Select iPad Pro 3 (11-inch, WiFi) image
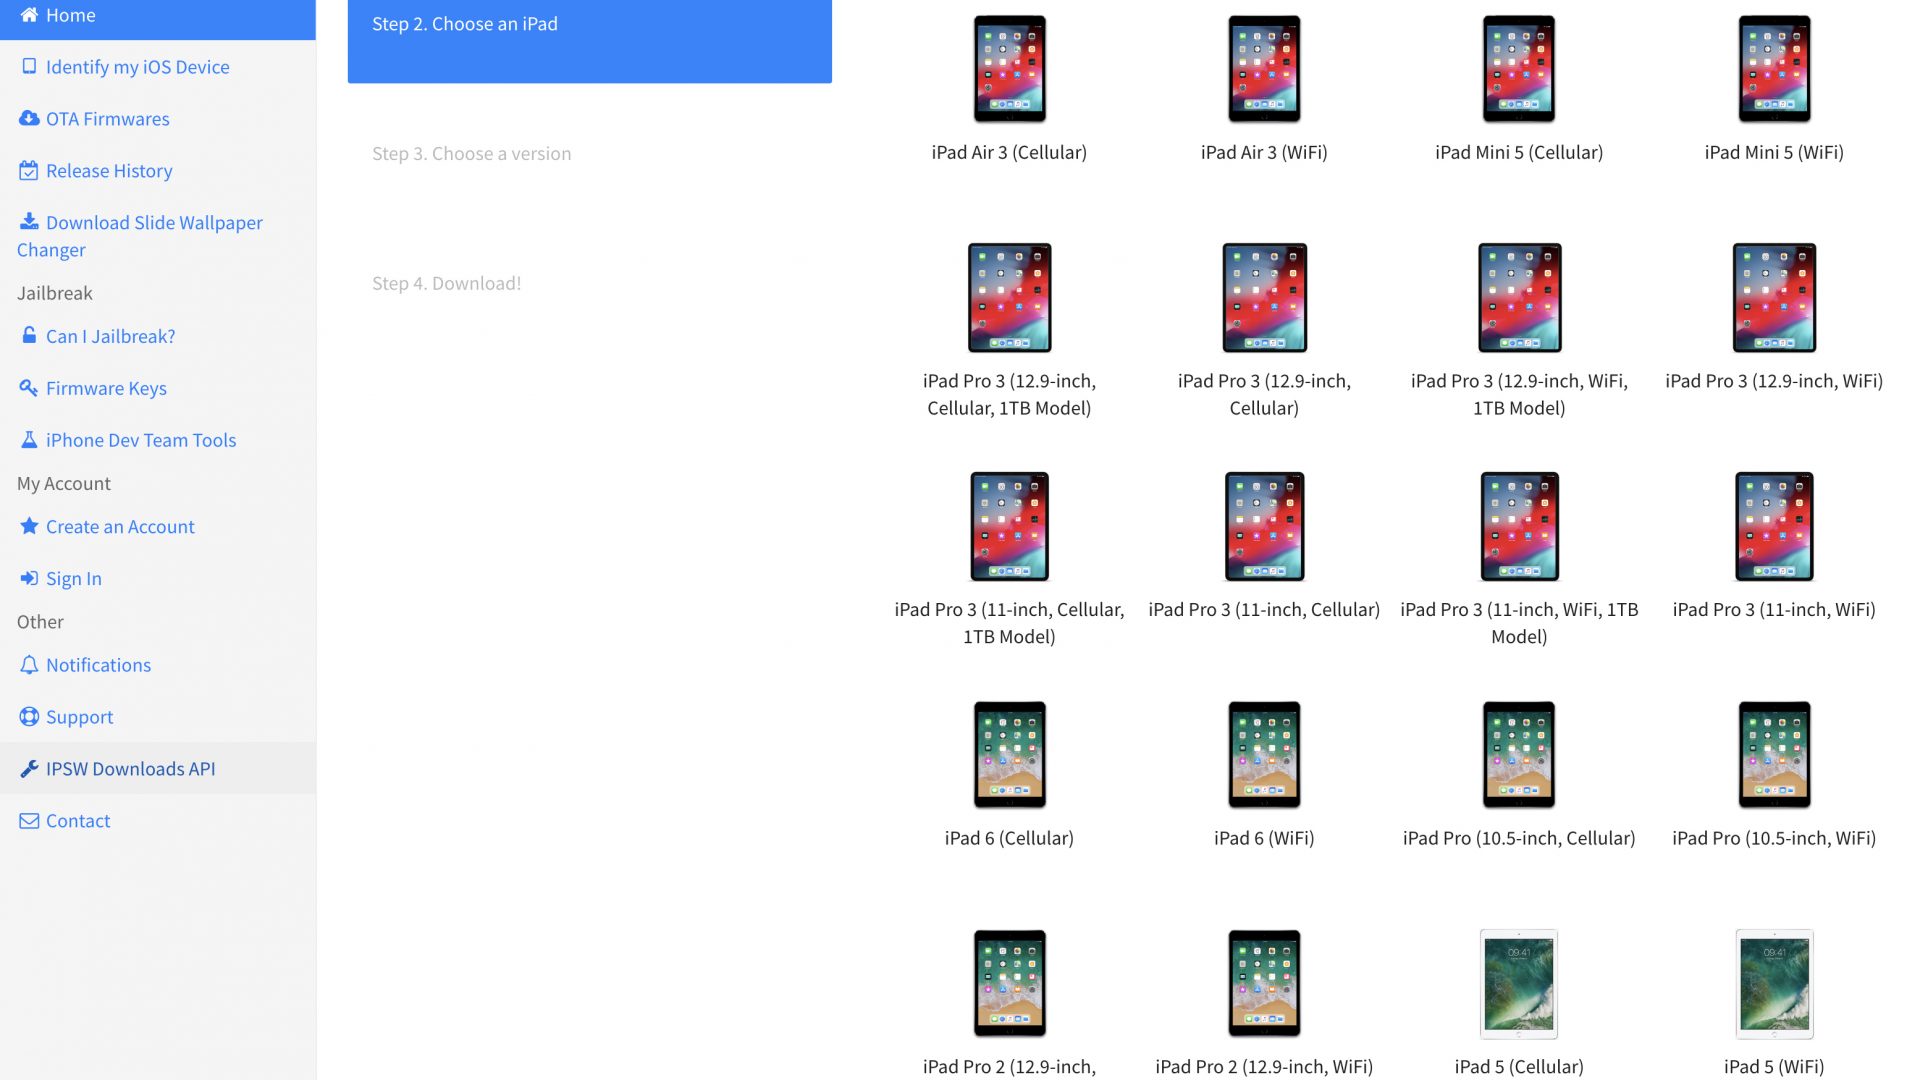 (1774, 527)
